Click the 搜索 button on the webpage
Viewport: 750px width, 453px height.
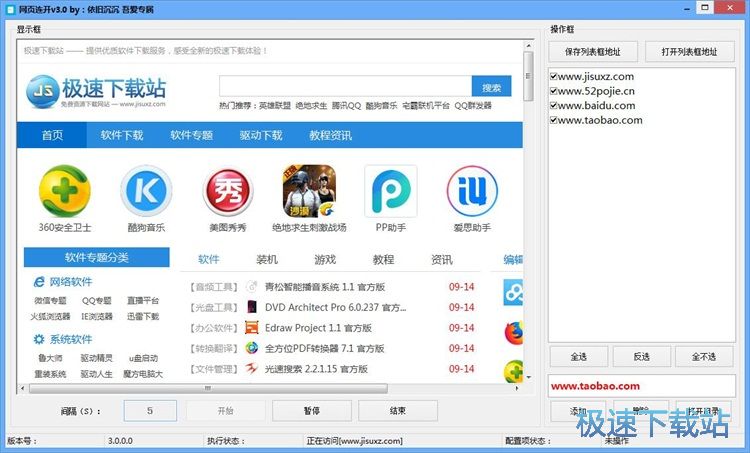pos(491,87)
